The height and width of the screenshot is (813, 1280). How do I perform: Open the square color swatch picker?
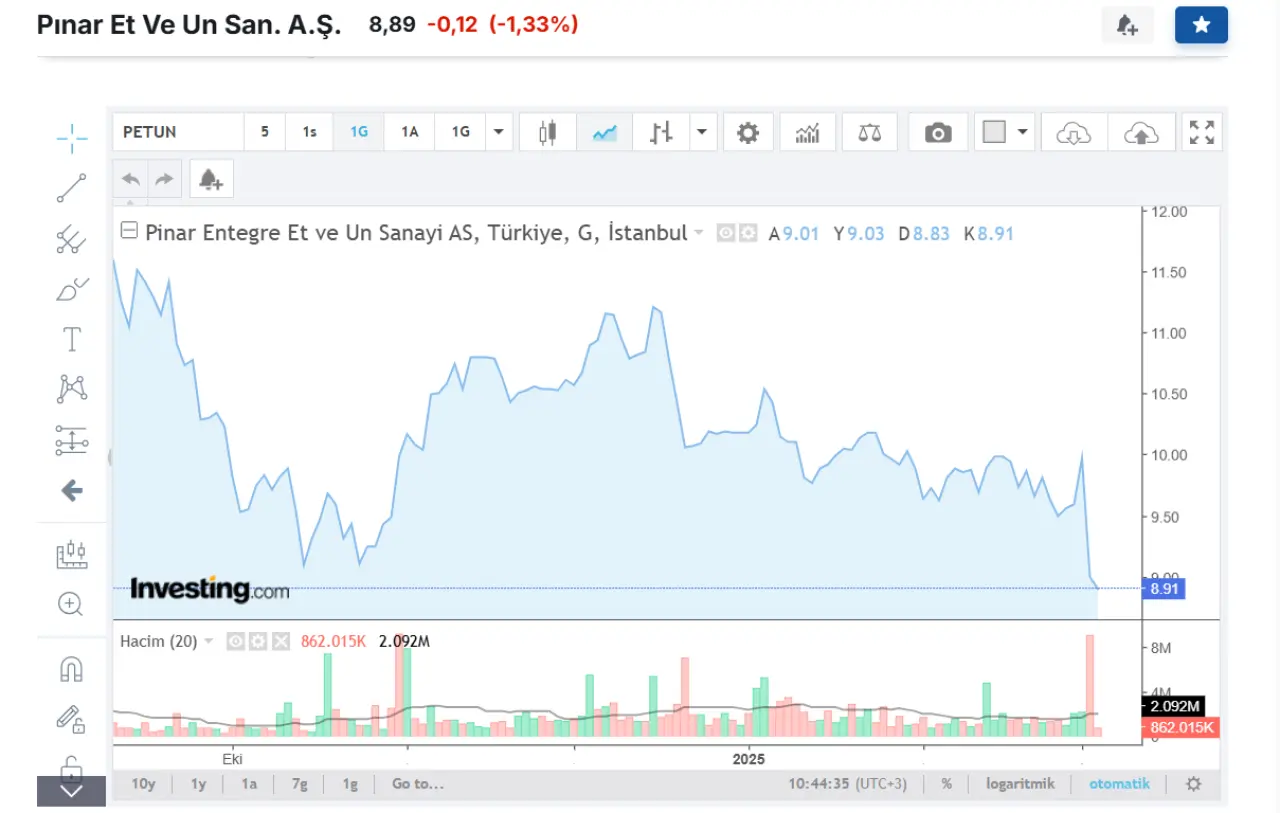tap(993, 132)
